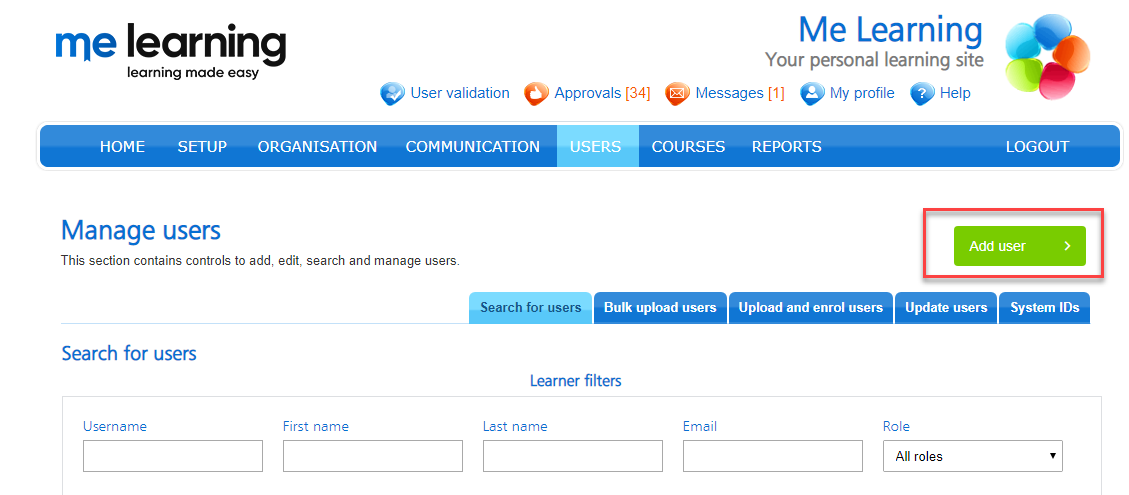
Task: Open the ORGANISATION menu
Action: coord(318,146)
